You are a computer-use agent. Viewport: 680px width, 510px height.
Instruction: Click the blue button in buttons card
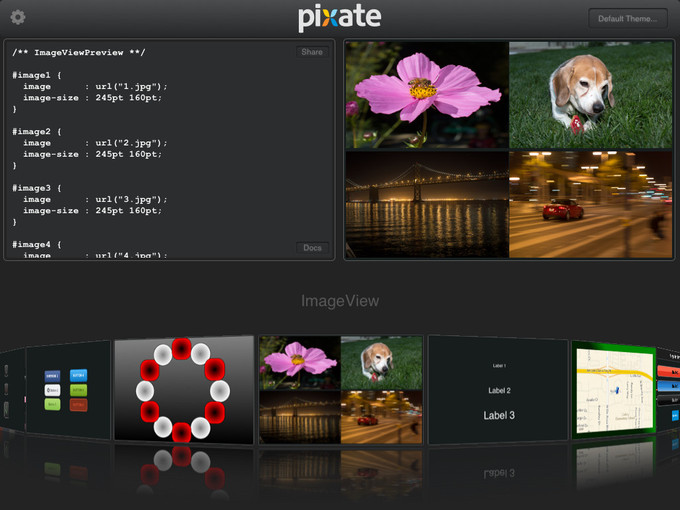(78, 375)
